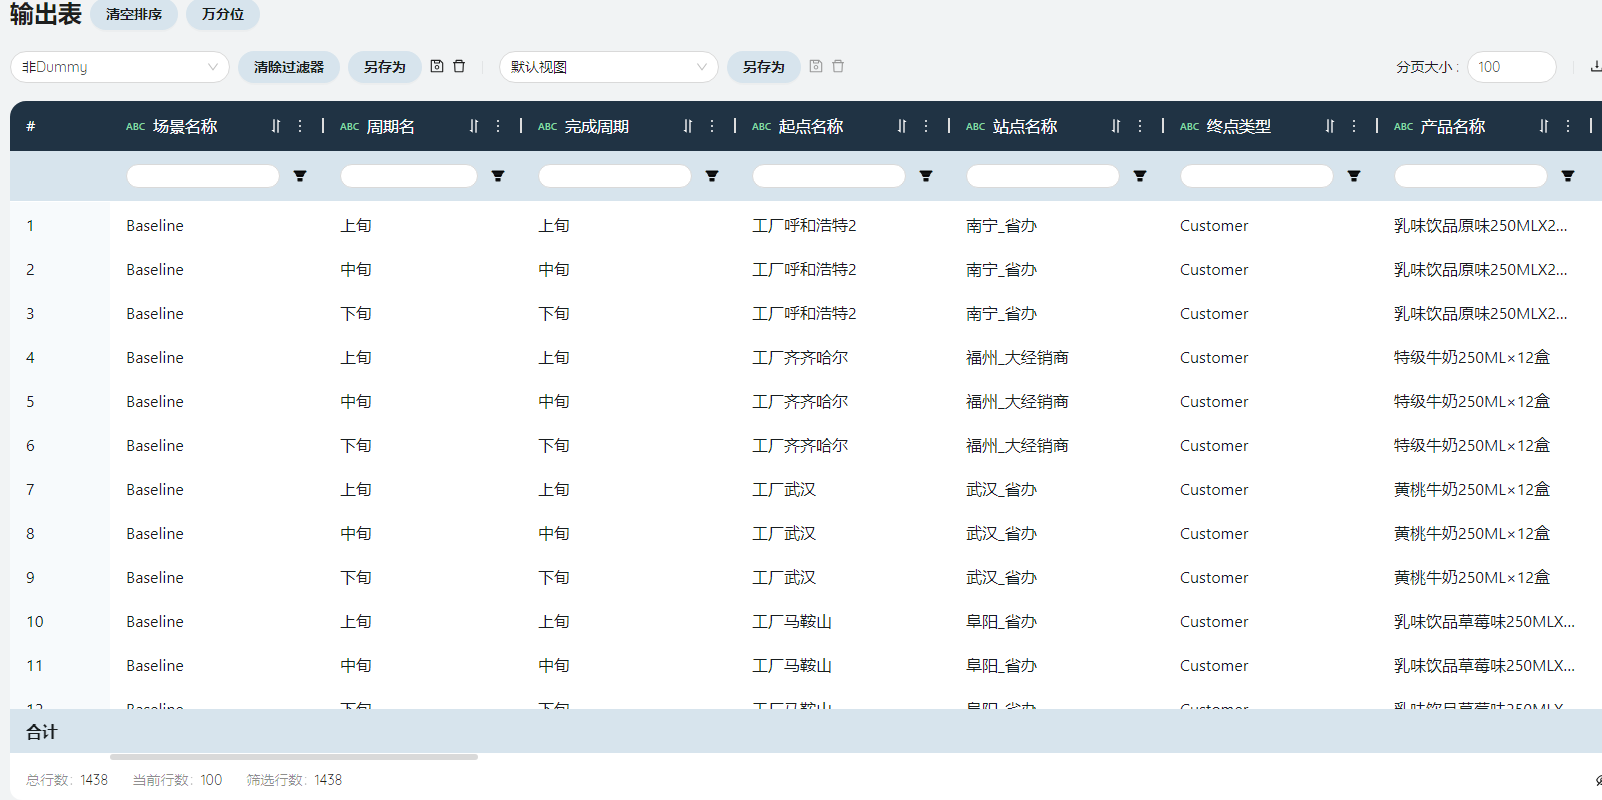Screen dimensions: 1602x800
Task: Click the filter funnel icon under 产品名称
Action: (1568, 176)
